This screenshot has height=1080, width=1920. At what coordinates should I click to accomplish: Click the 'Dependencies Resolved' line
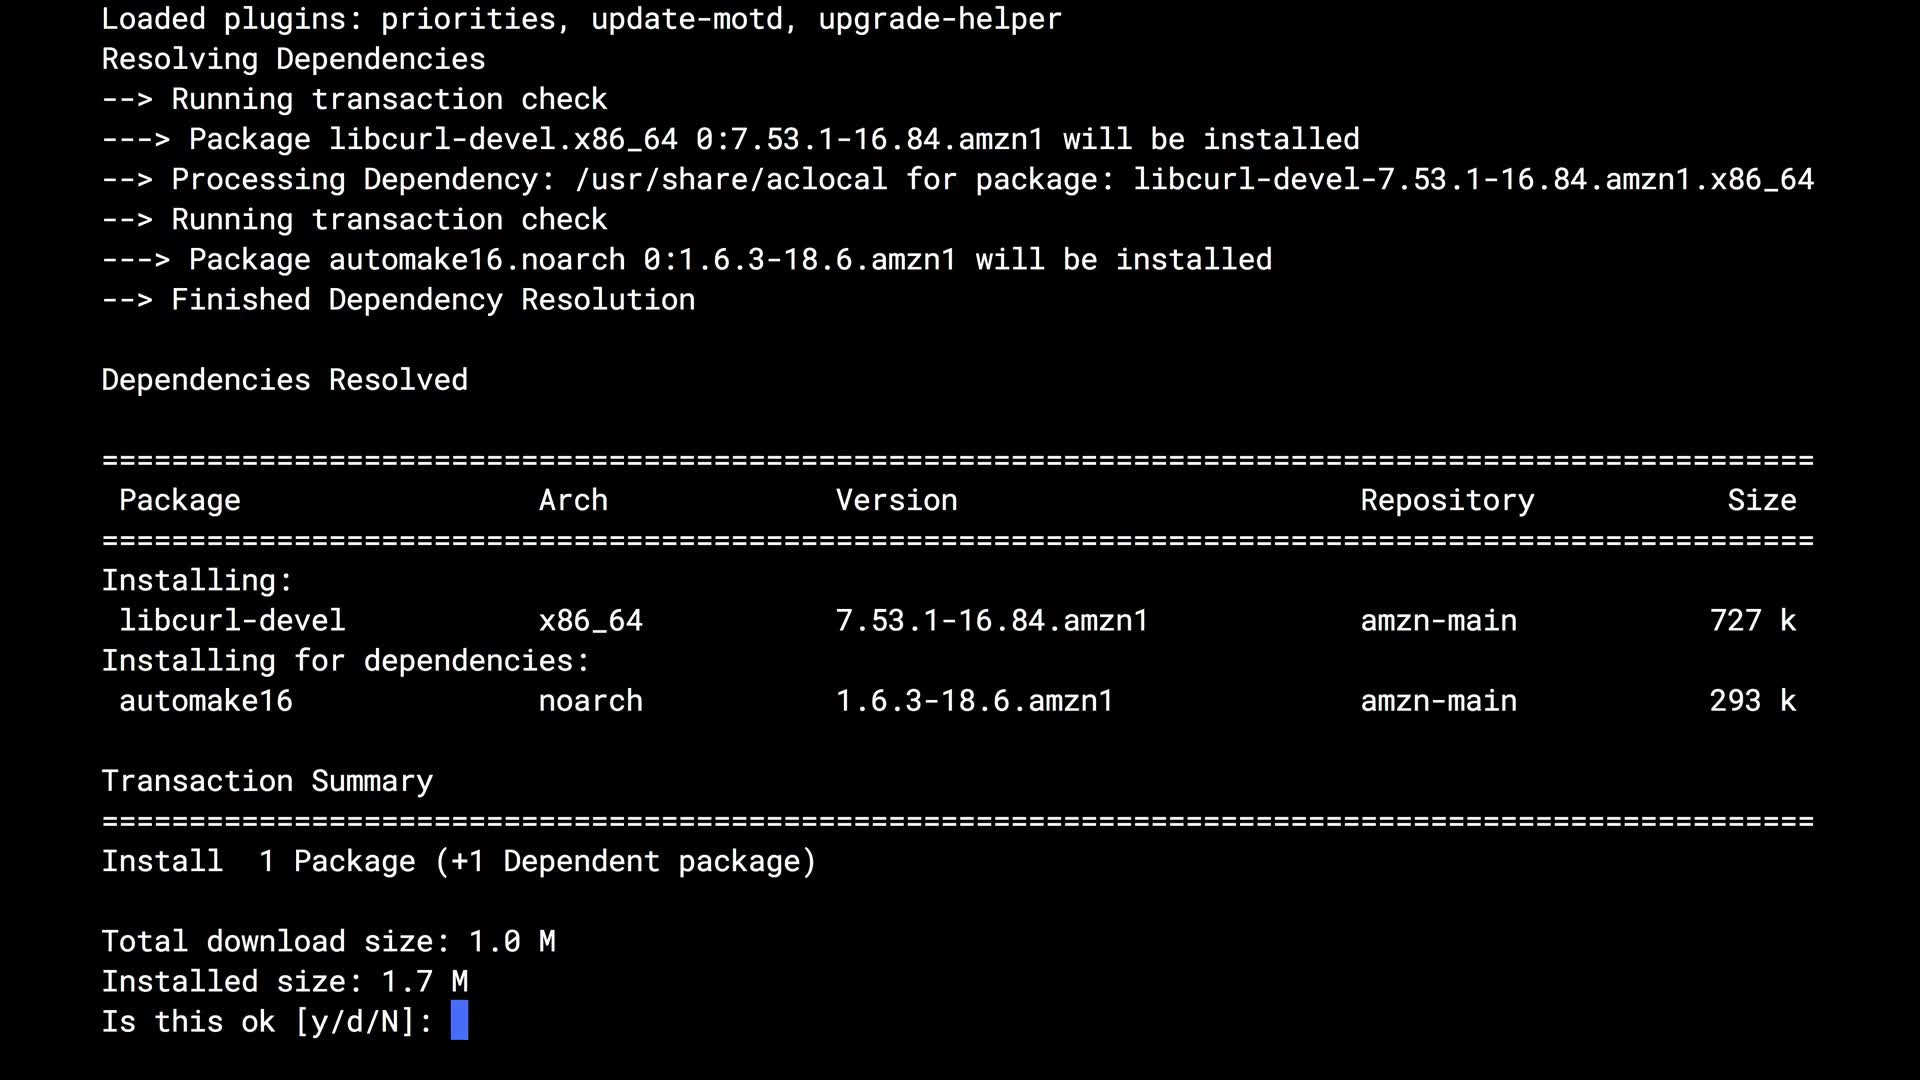[x=284, y=380]
